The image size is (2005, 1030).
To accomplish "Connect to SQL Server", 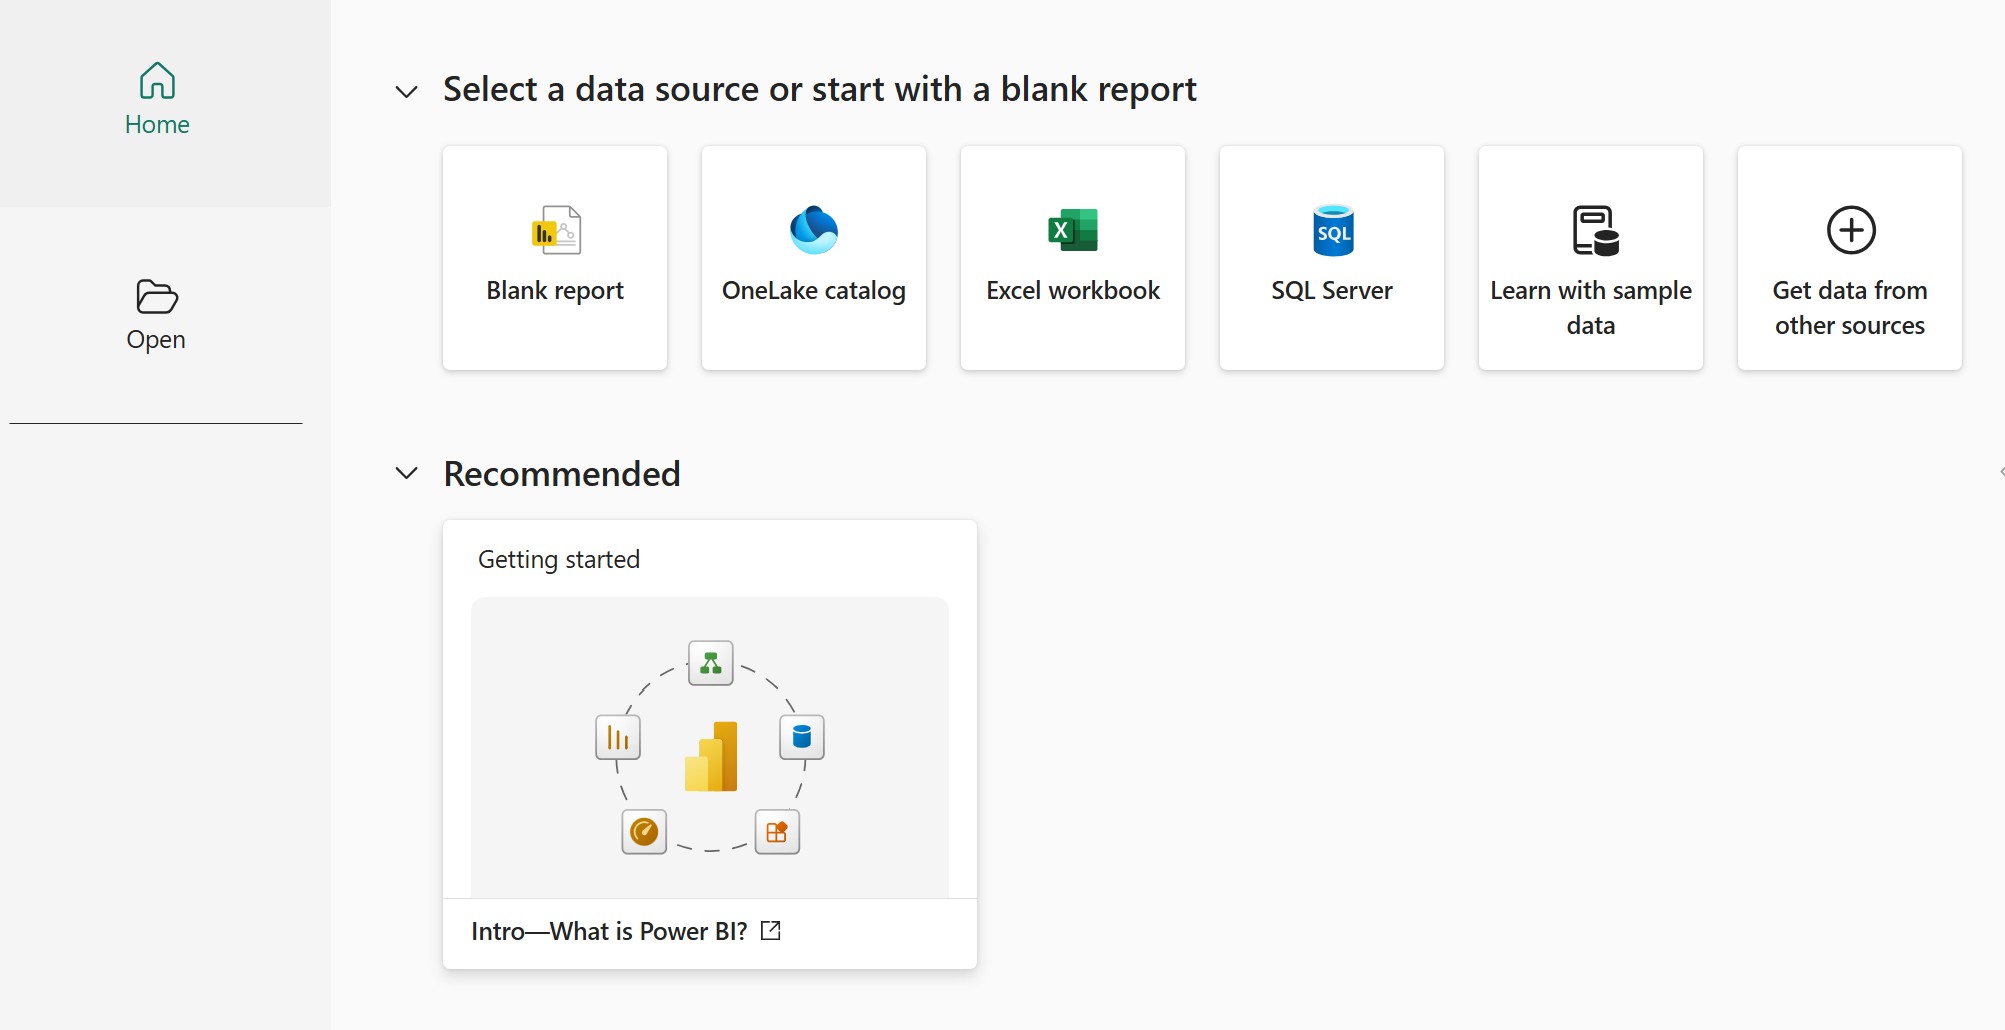I will 1331,258.
